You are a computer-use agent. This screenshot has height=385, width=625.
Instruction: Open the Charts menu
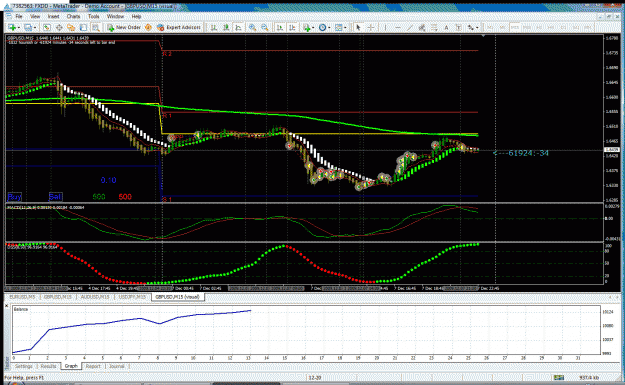73,16
